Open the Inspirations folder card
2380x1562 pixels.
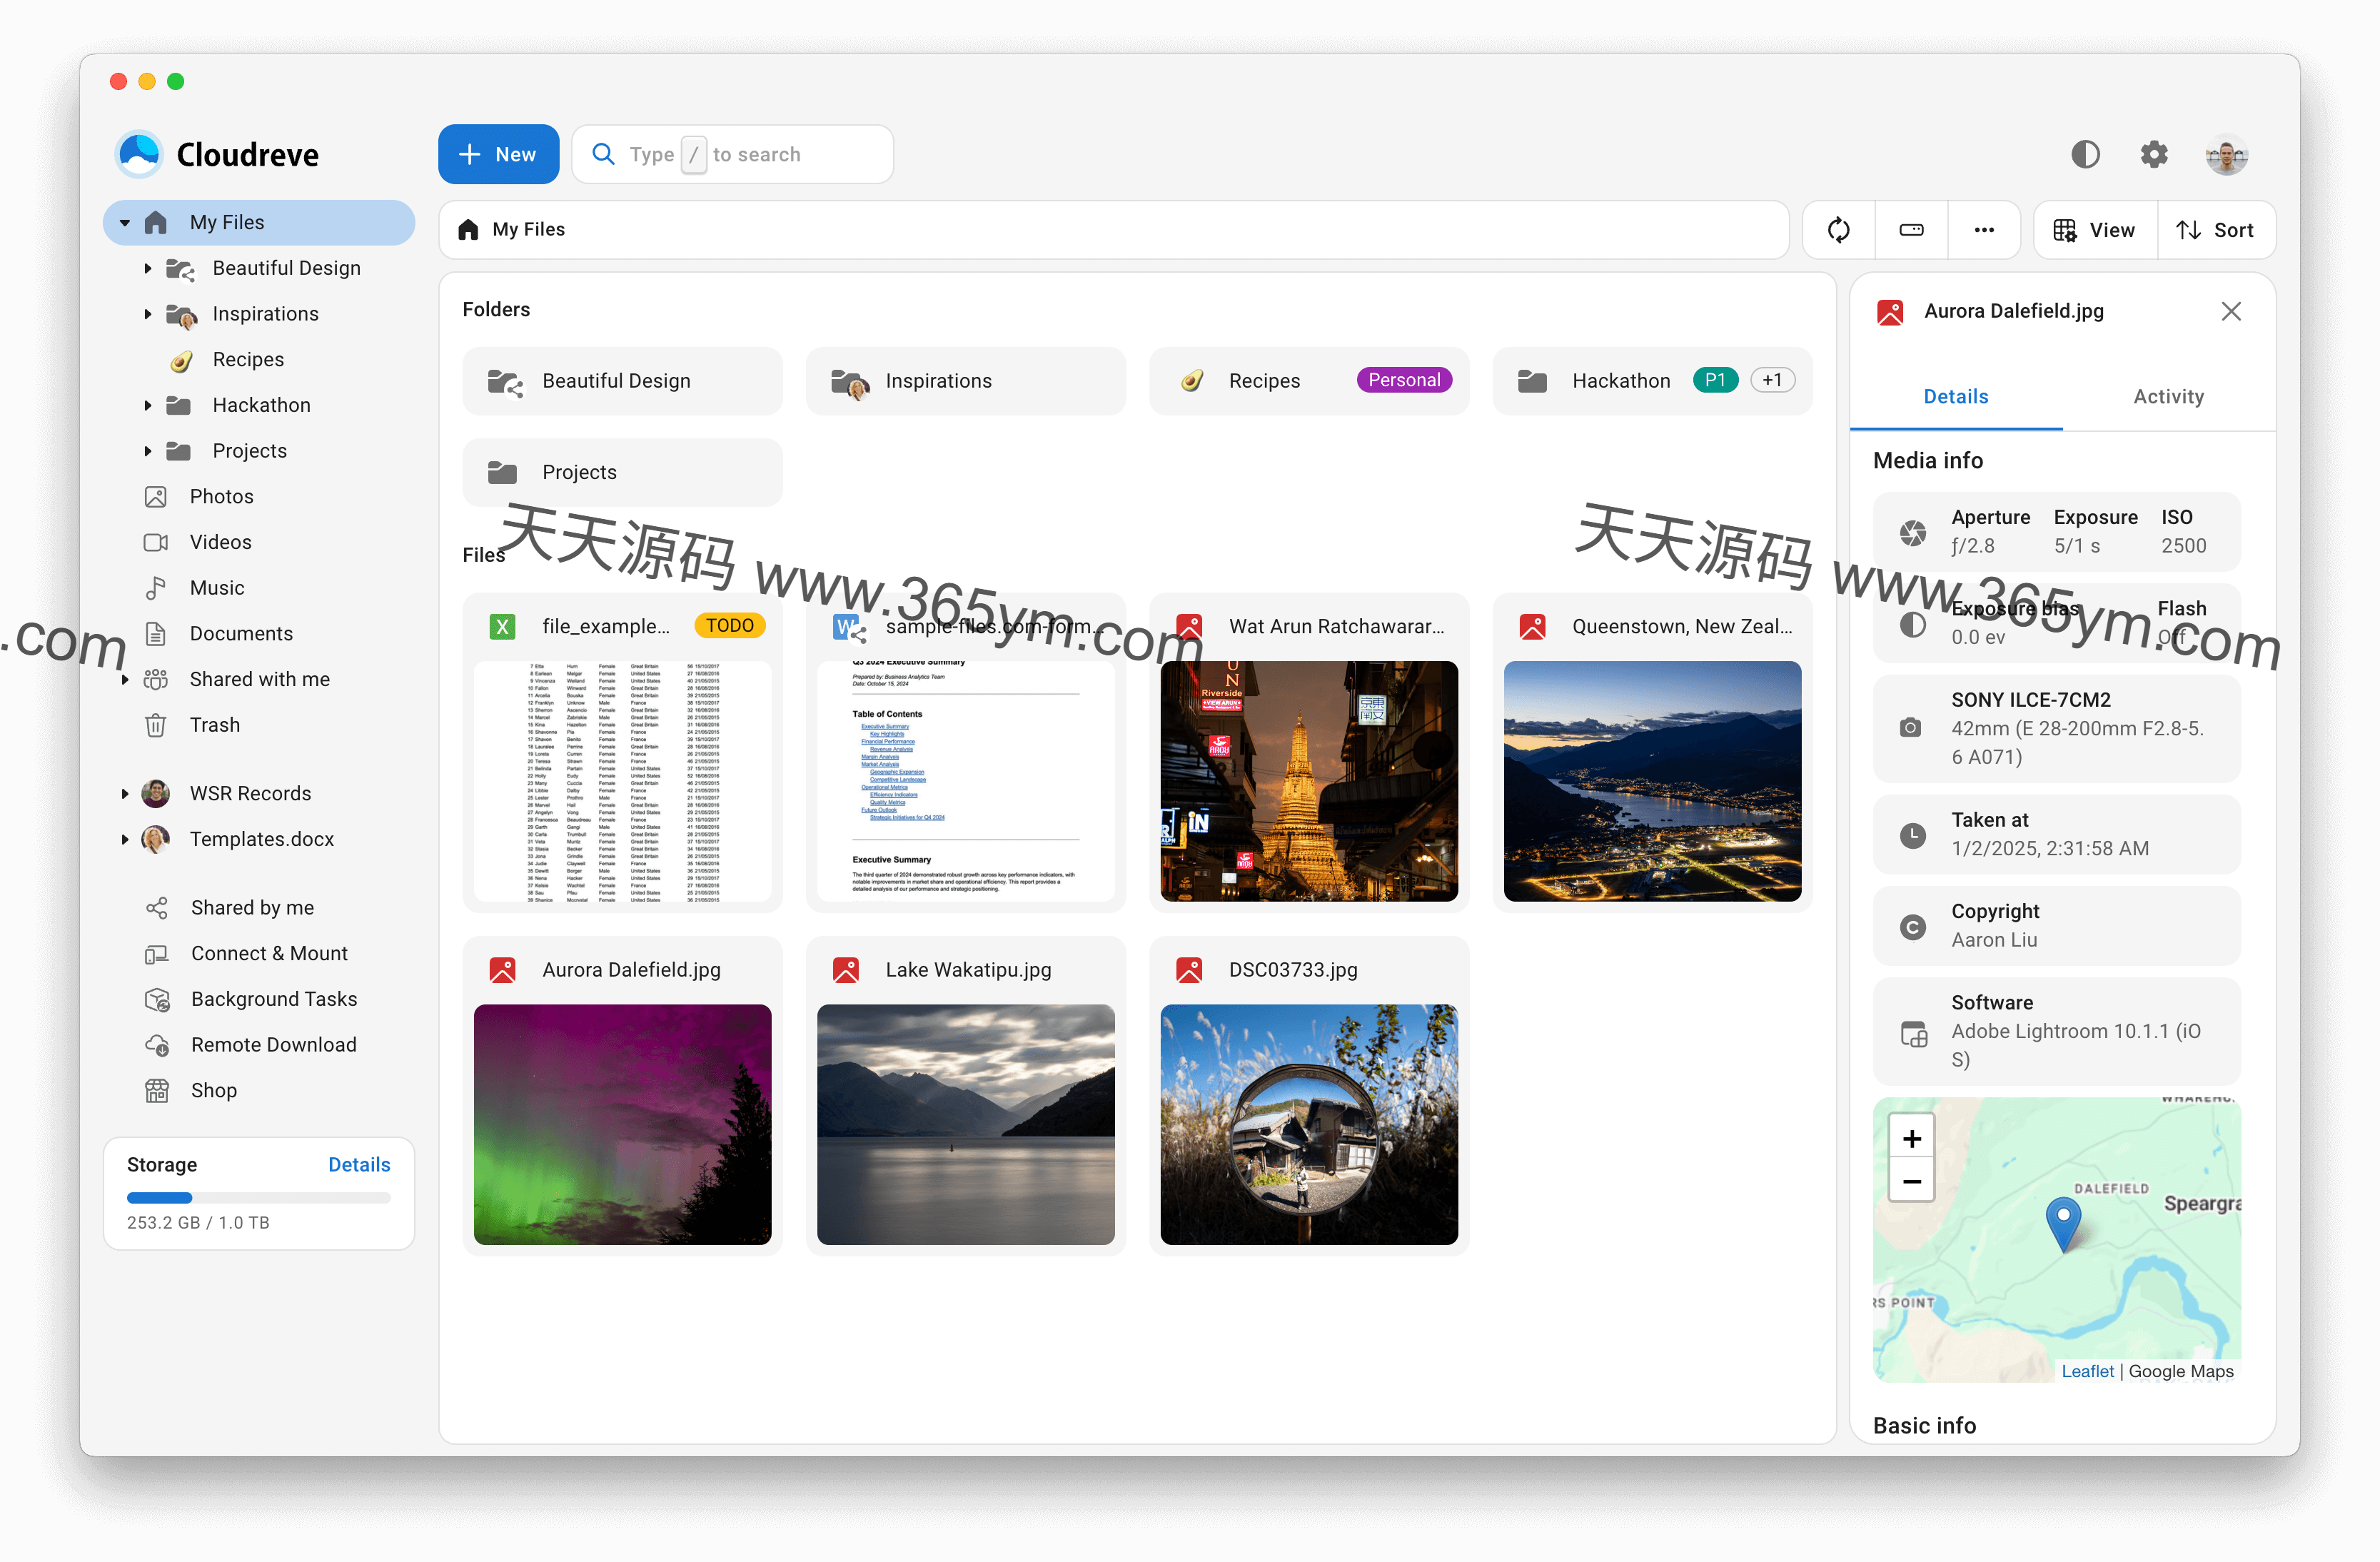[x=965, y=381]
